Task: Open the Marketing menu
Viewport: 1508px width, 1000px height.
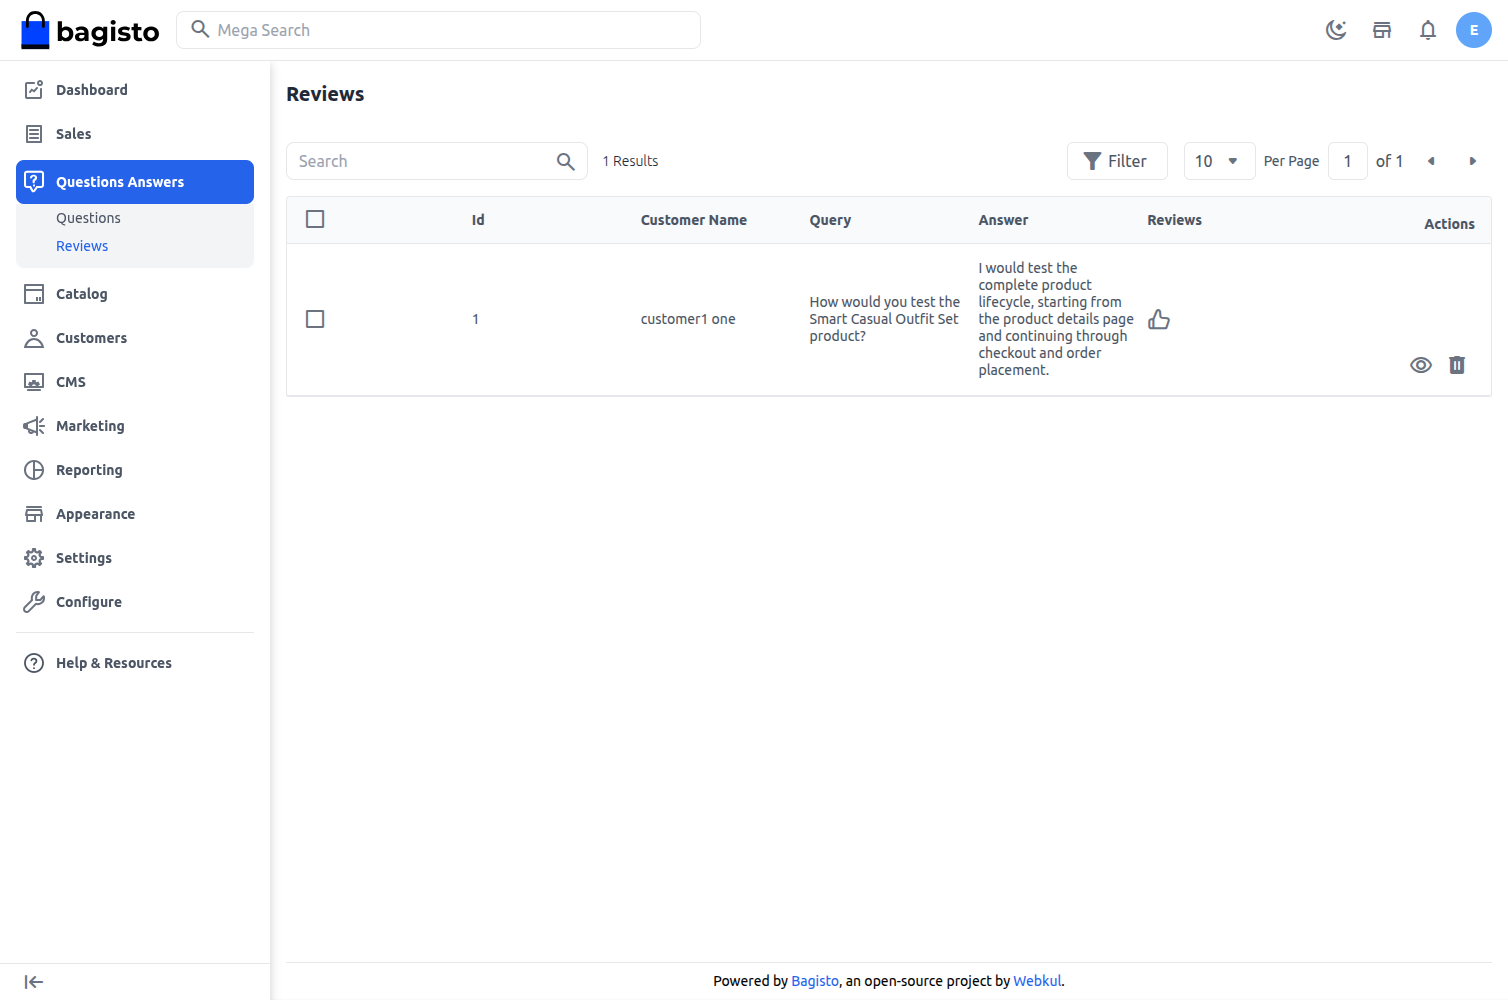Action: pyautogui.click(x=135, y=426)
